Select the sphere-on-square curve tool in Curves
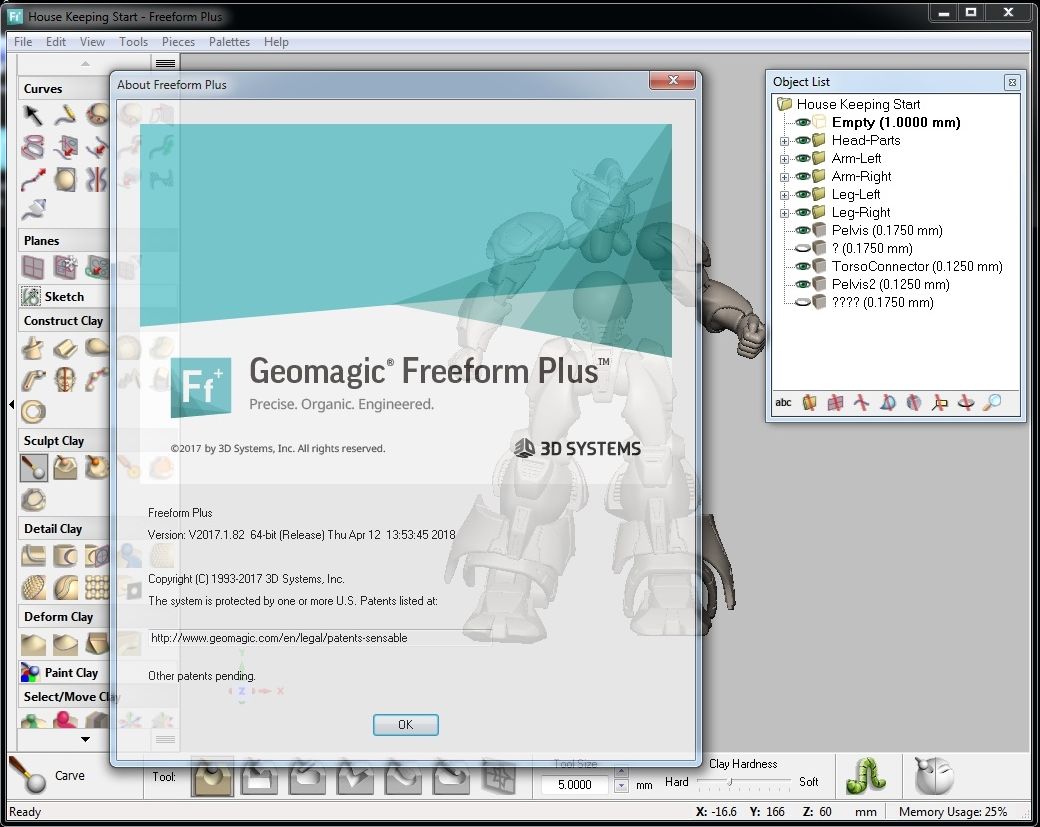Viewport: 1040px width, 827px height. pos(65,179)
